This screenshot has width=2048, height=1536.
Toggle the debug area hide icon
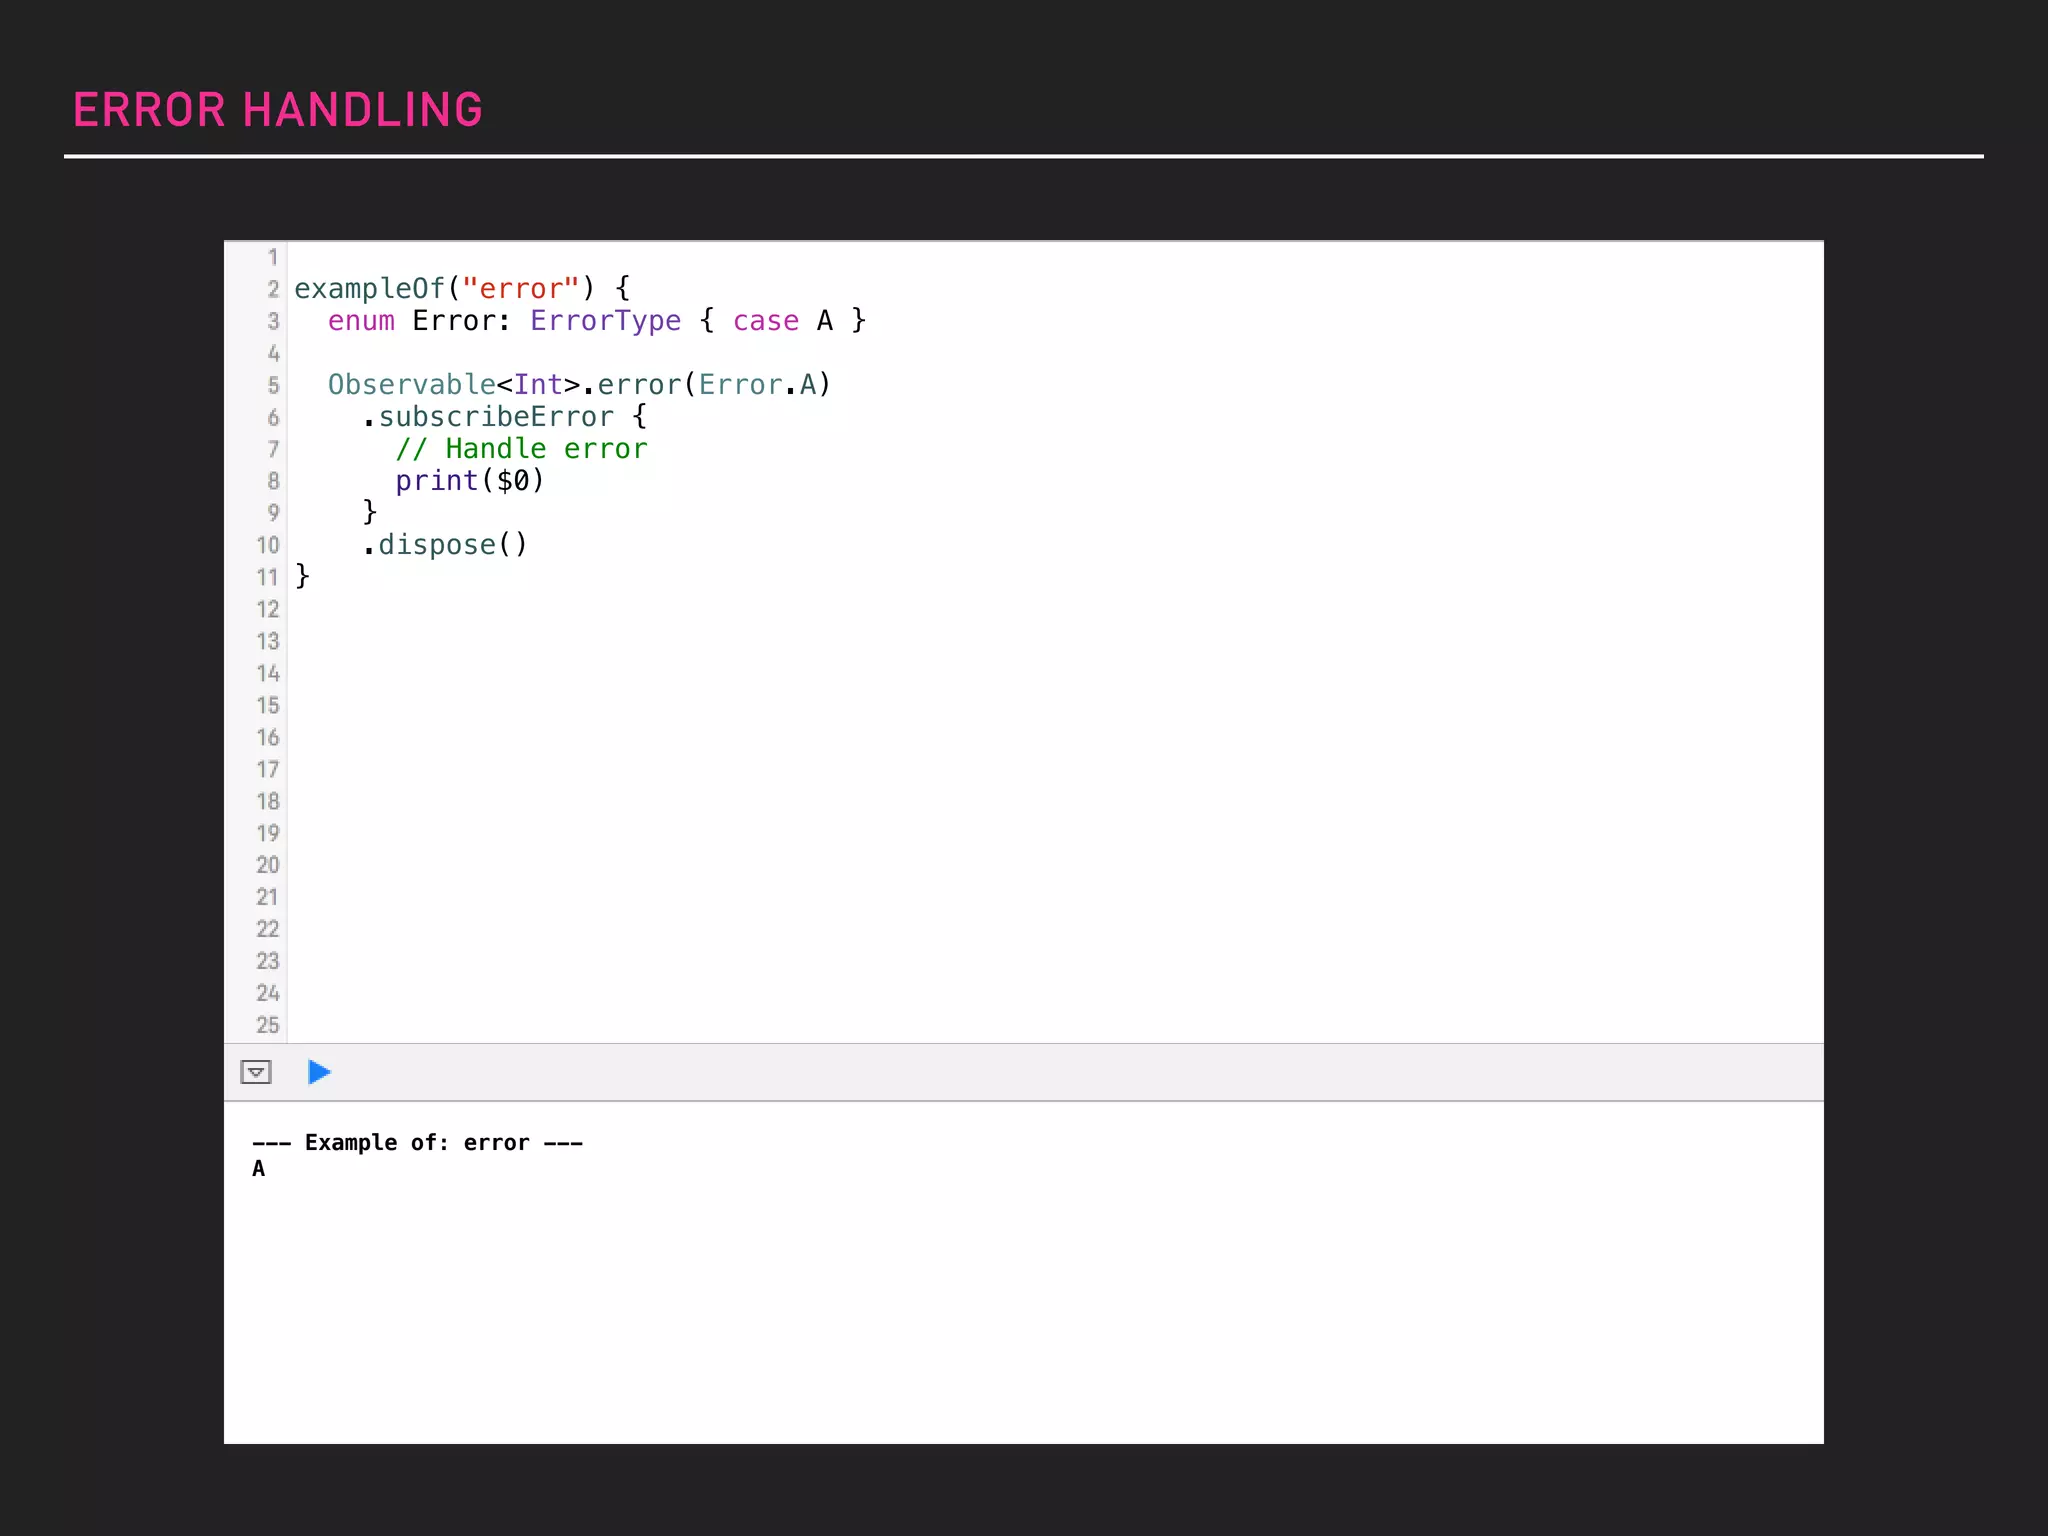256,1072
